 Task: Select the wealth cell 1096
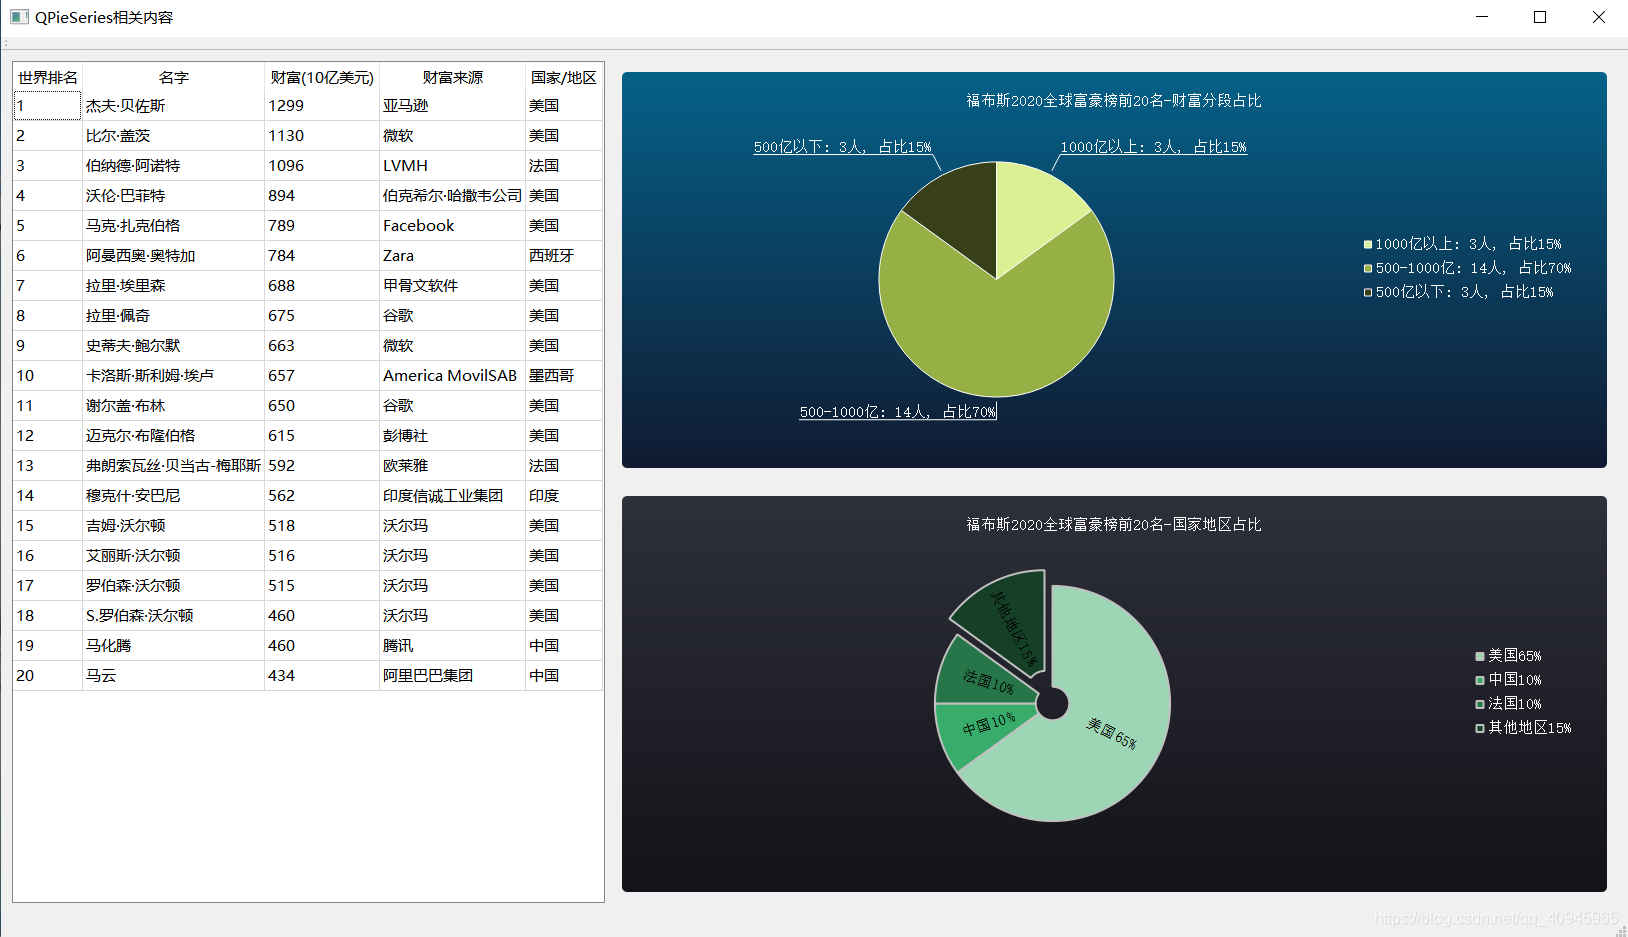322,166
